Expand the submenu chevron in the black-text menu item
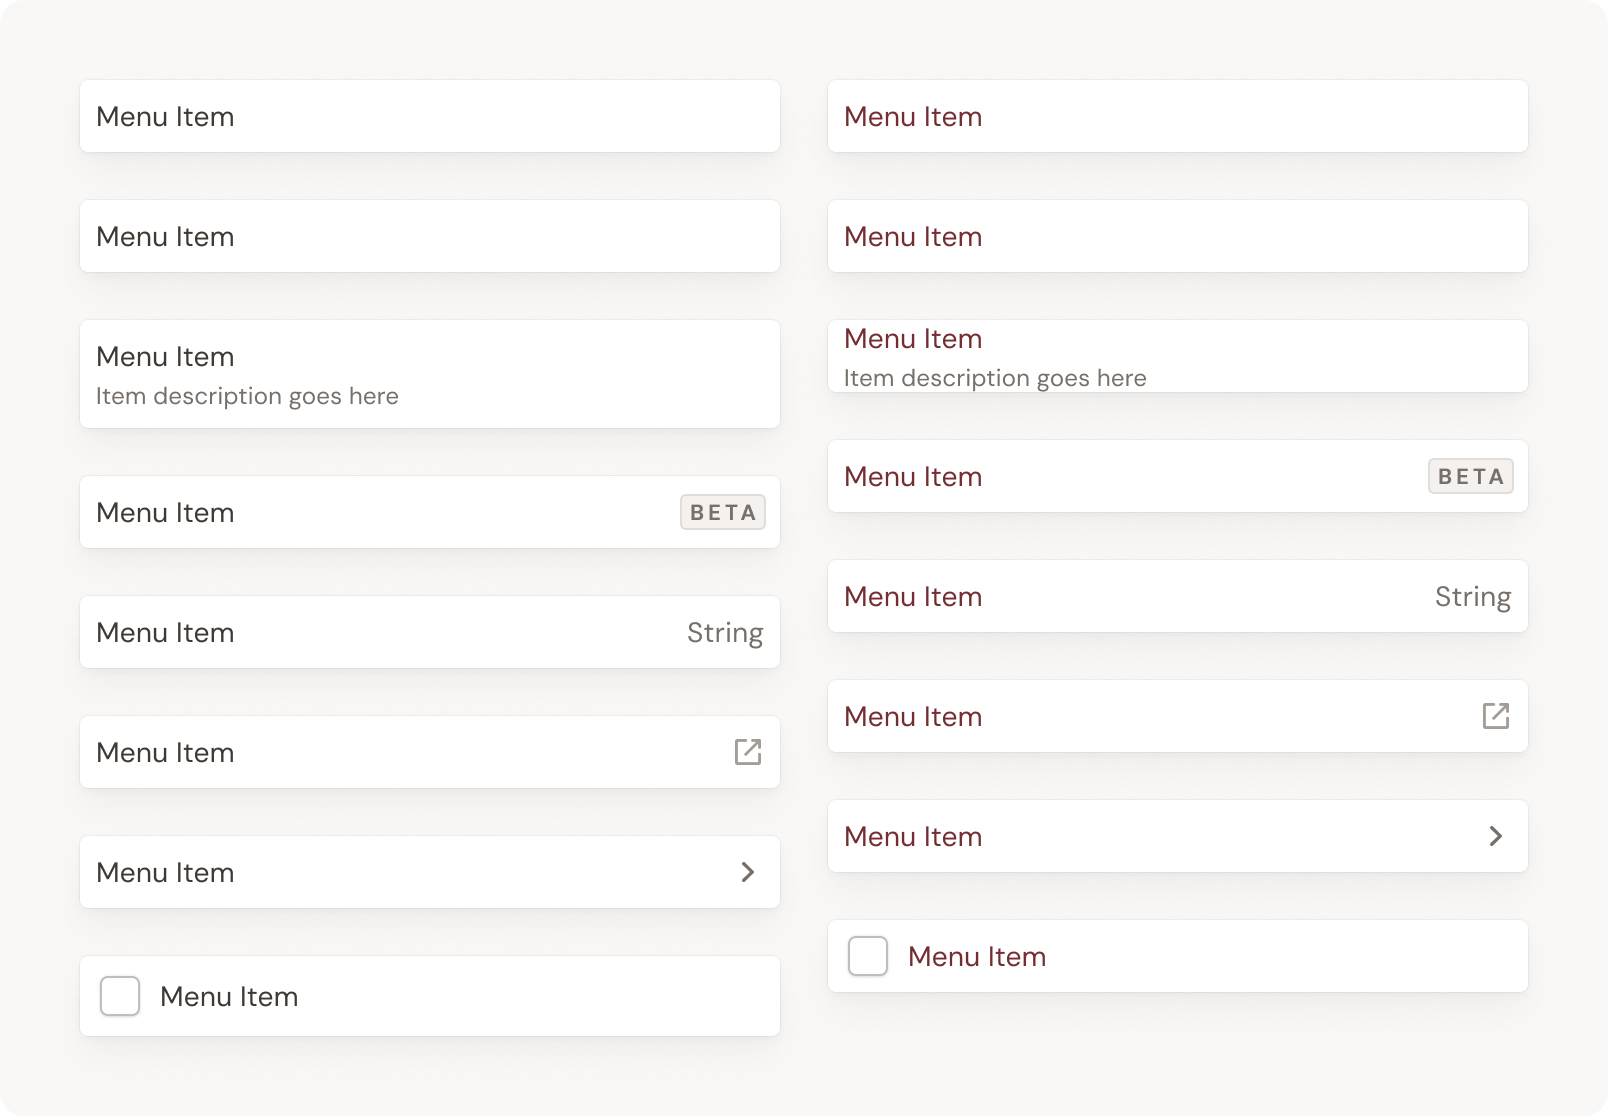1608x1116 pixels. pyautogui.click(x=748, y=872)
